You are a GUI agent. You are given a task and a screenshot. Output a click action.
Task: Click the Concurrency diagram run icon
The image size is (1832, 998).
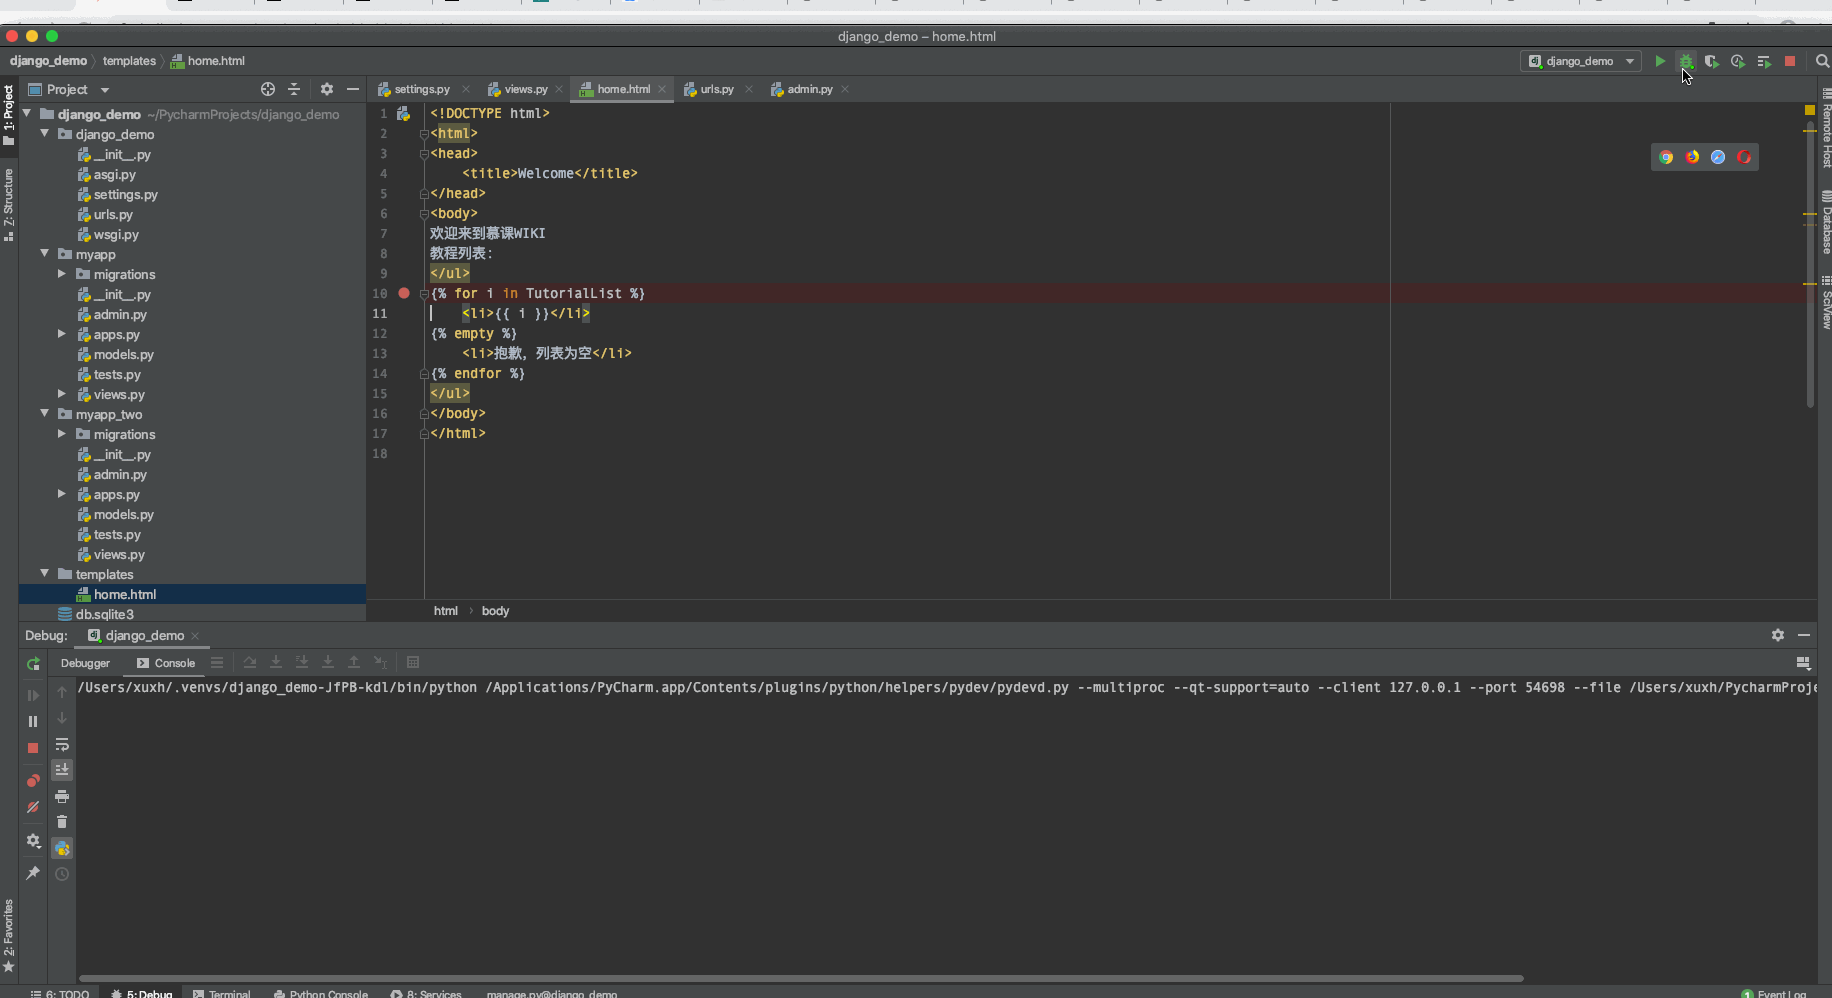pos(1764,61)
